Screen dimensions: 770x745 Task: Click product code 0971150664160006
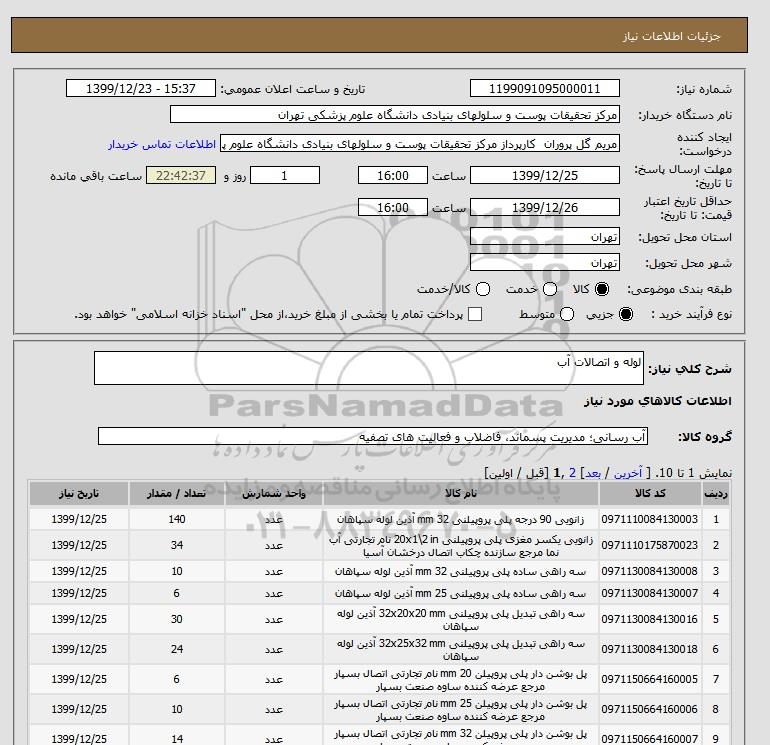(x=650, y=709)
